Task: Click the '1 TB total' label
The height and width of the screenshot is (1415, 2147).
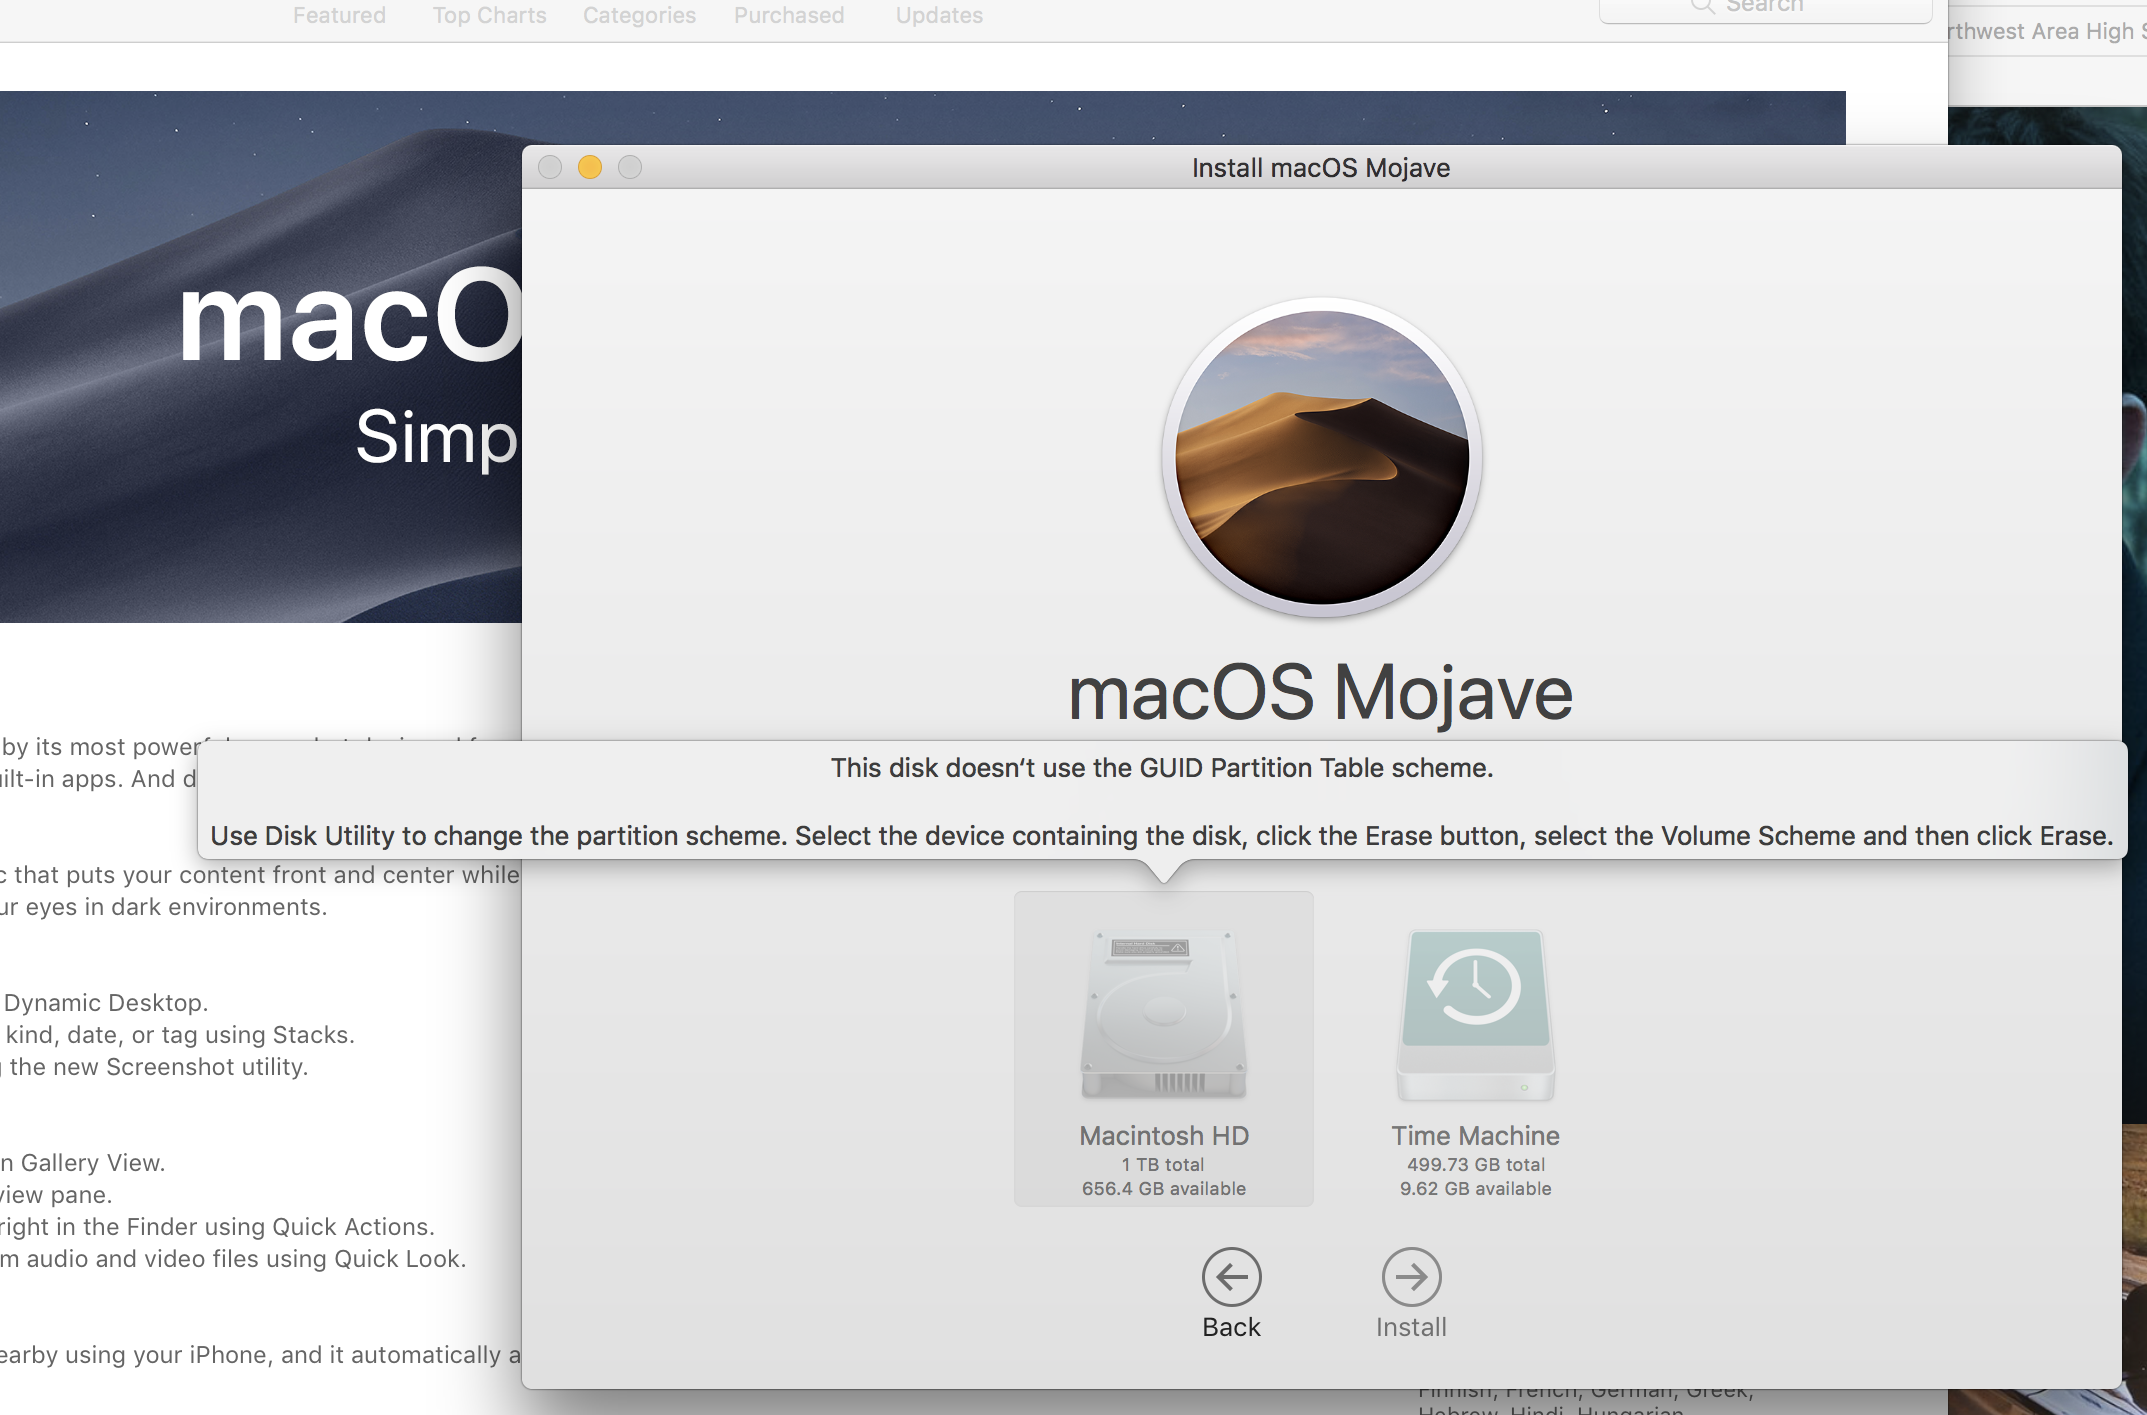Action: coord(1163,1165)
